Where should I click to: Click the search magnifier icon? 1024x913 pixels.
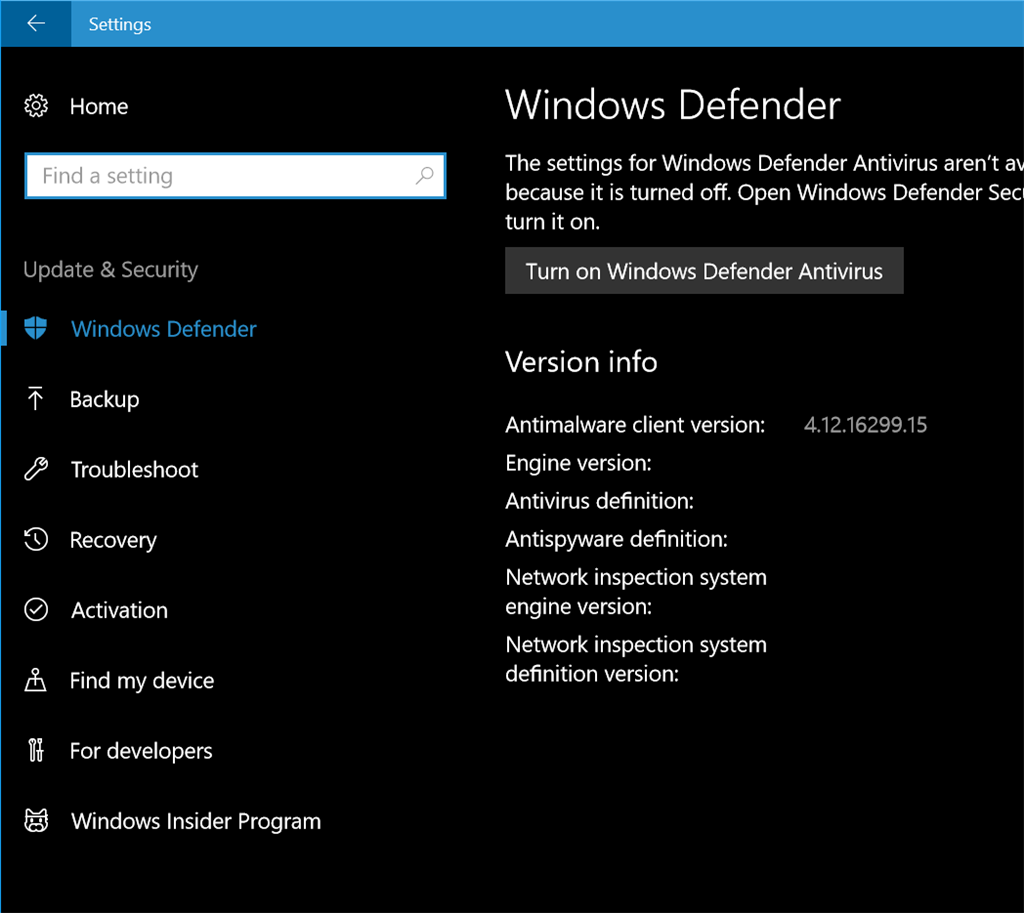424,175
